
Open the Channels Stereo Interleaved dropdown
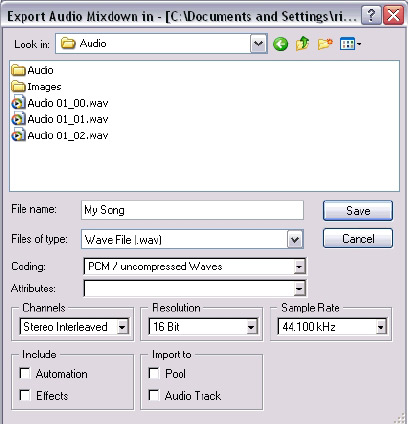pyautogui.click(x=122, y=327)
